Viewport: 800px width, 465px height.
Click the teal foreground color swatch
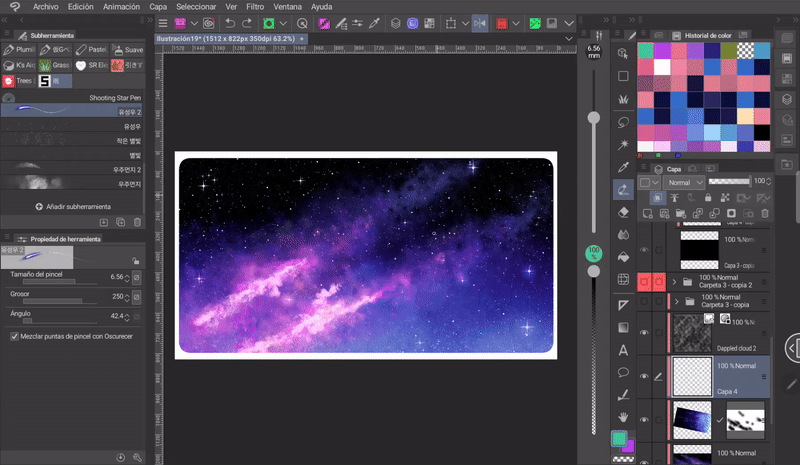[x=620, y=439]
